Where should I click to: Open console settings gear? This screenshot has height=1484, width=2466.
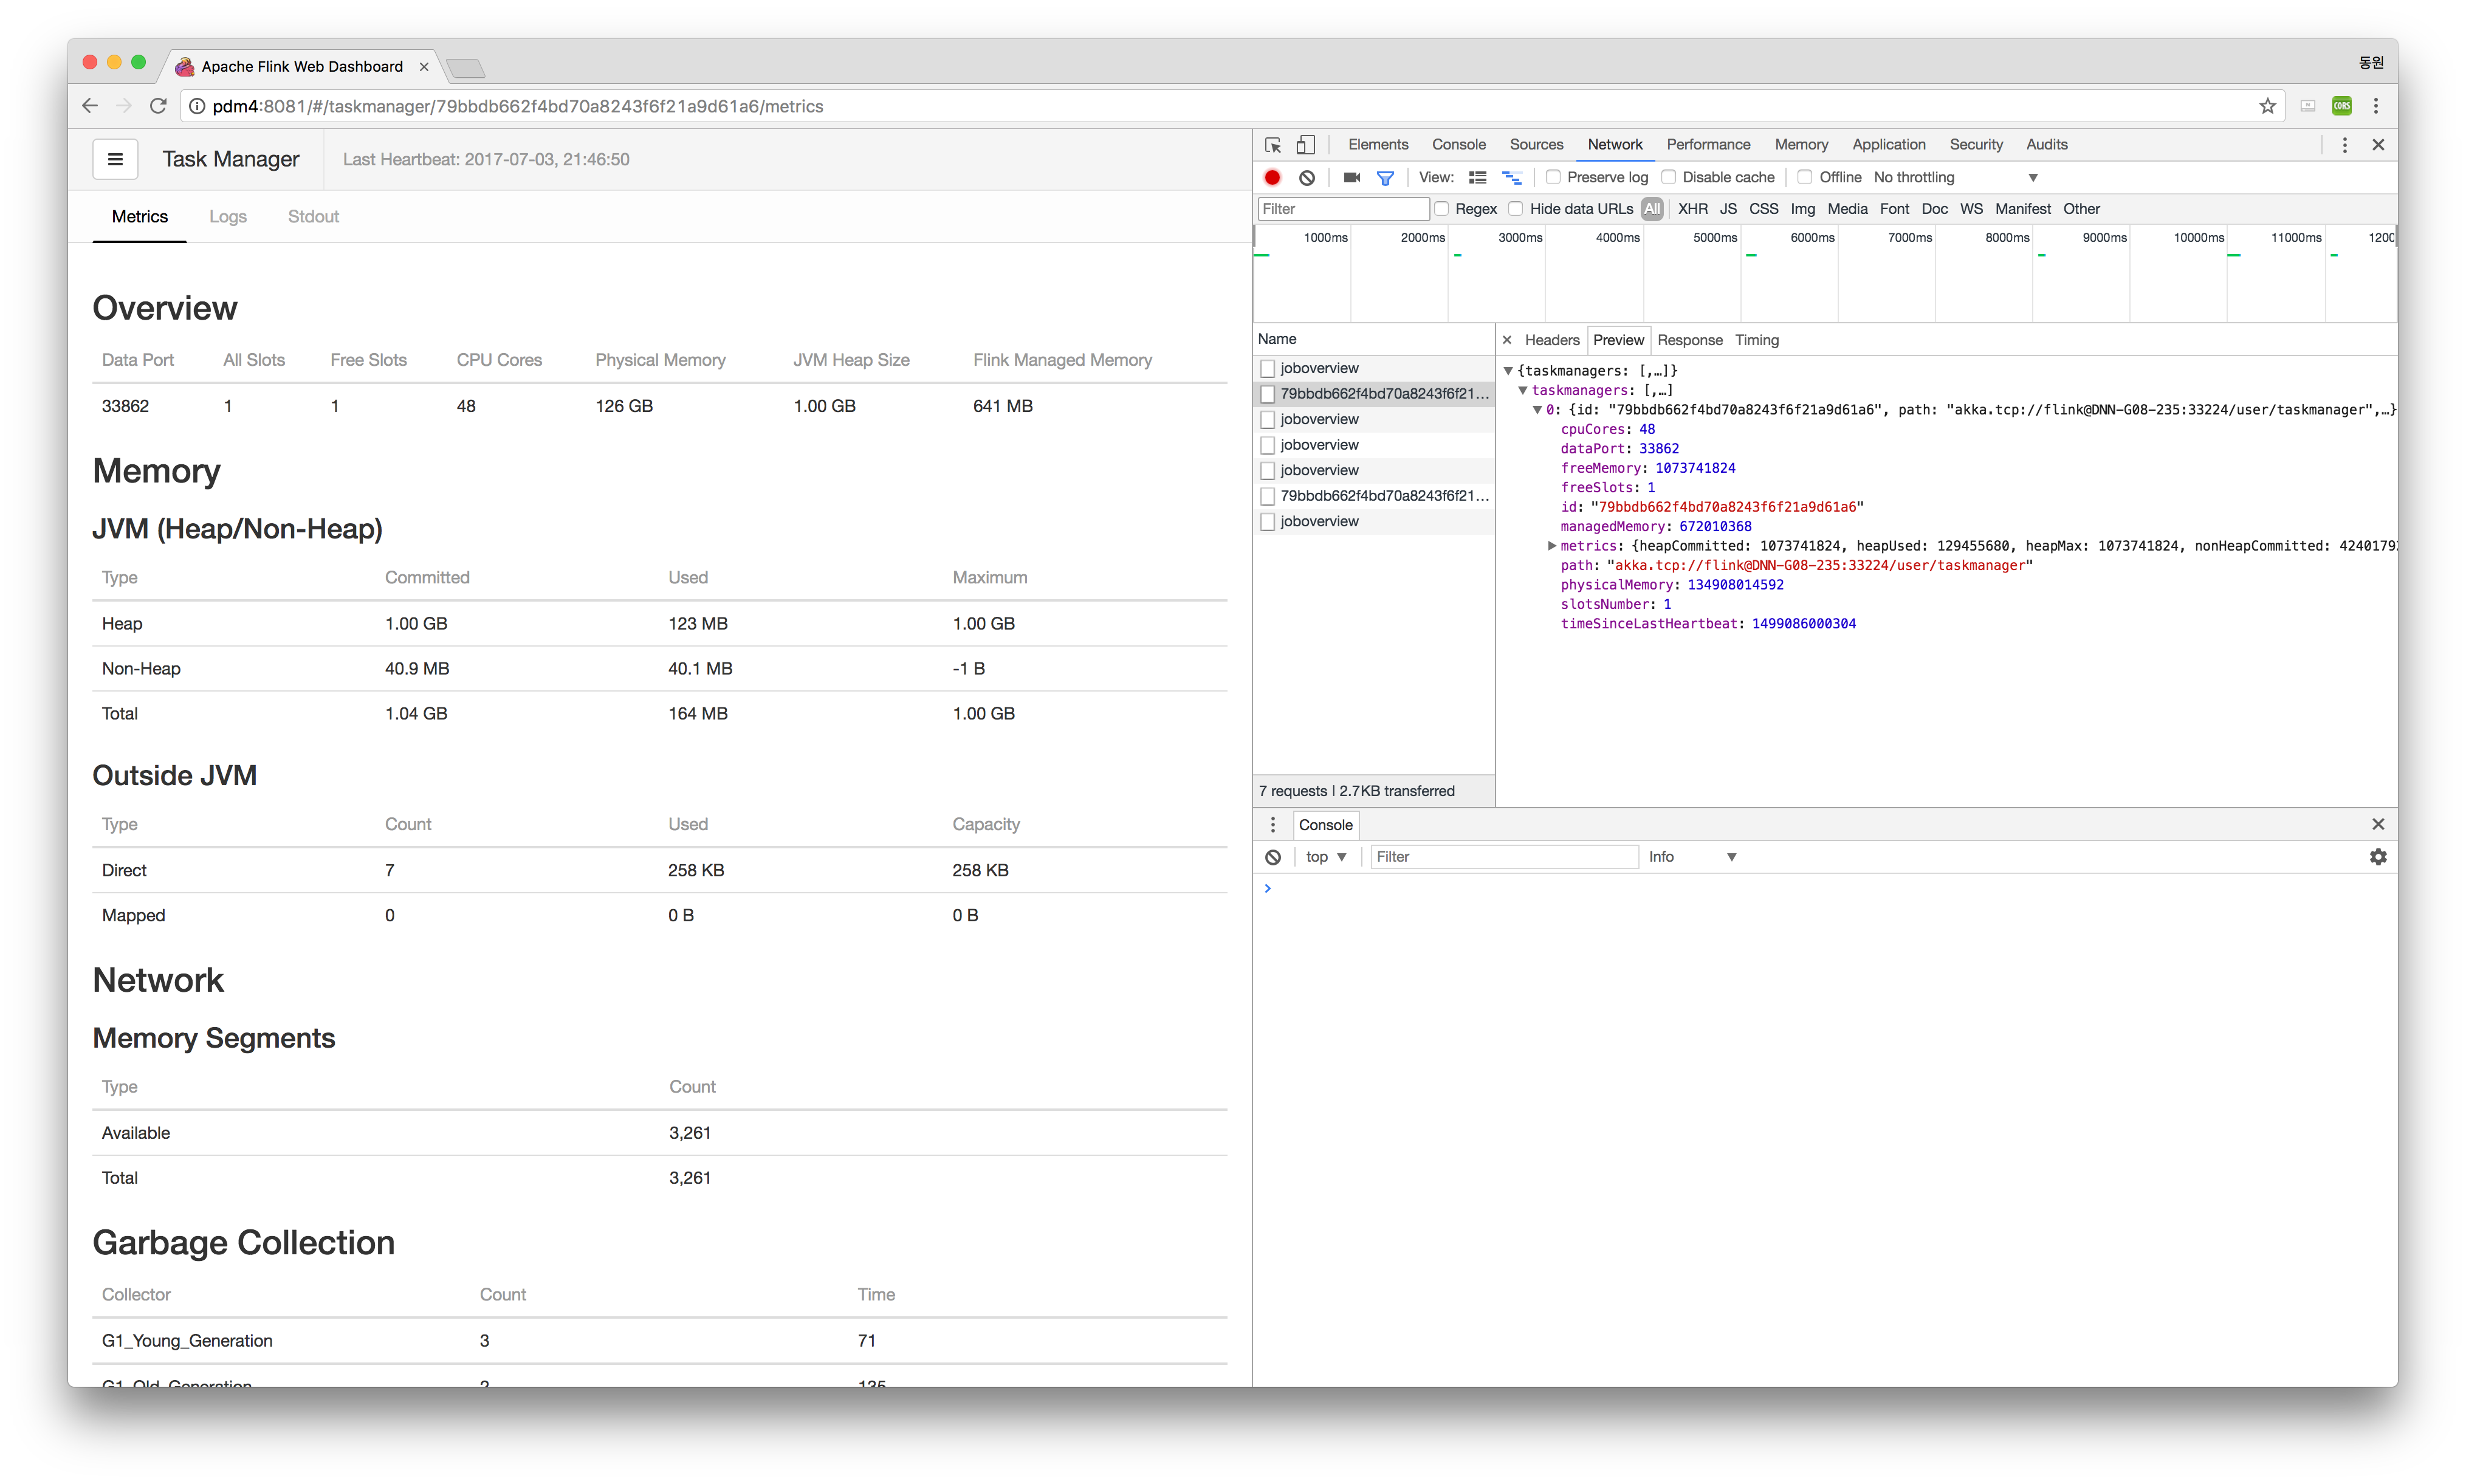(2377, 857)
